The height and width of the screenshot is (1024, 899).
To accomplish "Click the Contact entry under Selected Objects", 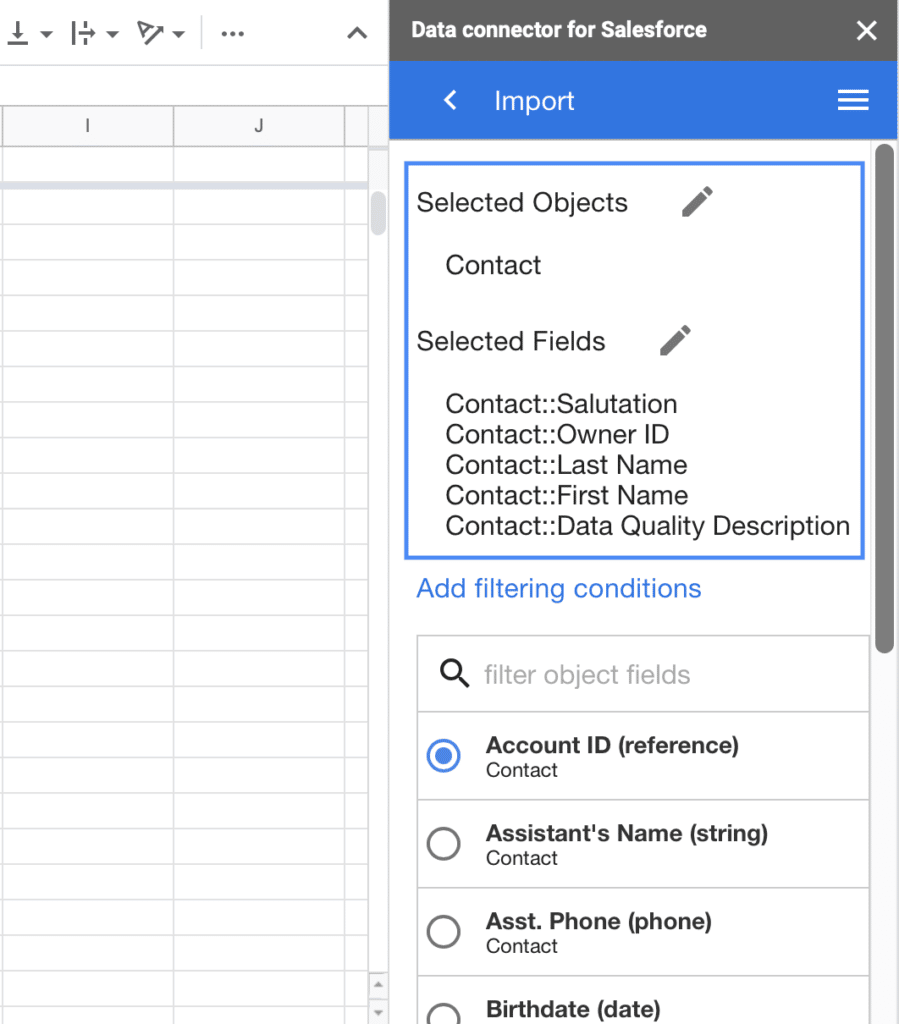I will (x=493, y=265).
